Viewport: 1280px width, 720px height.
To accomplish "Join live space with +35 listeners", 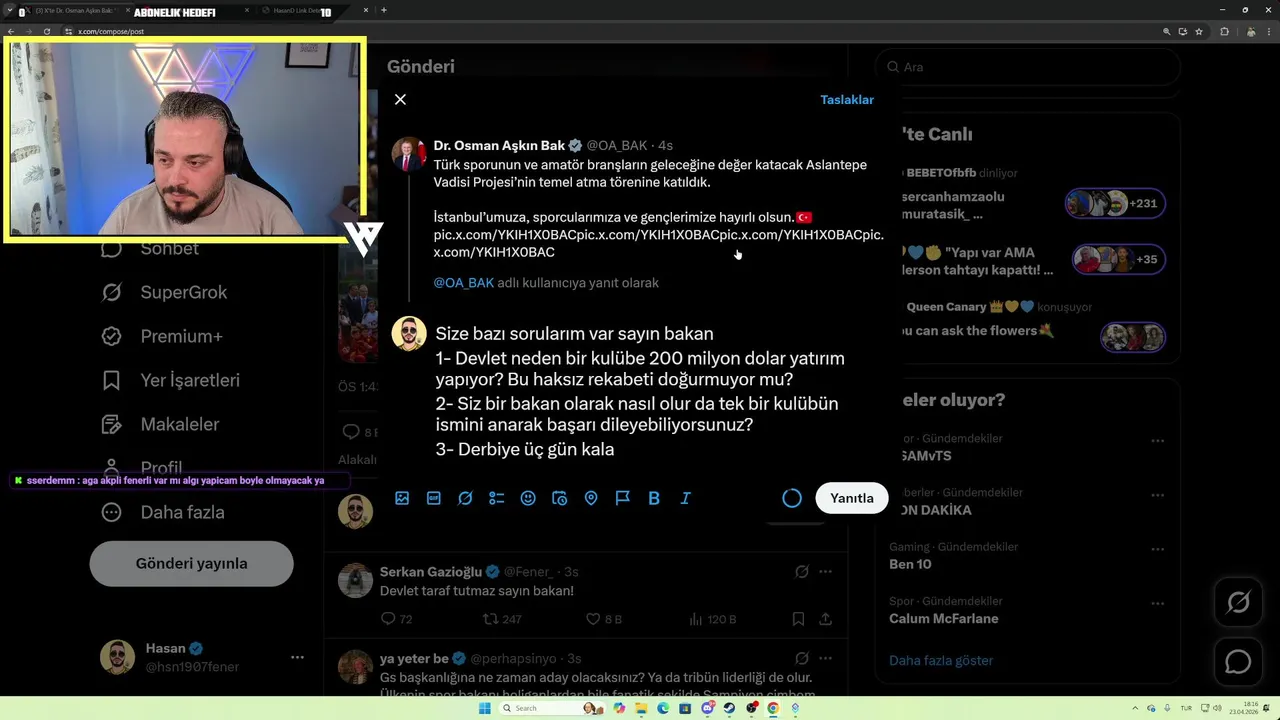I will tap(1118, 259).
